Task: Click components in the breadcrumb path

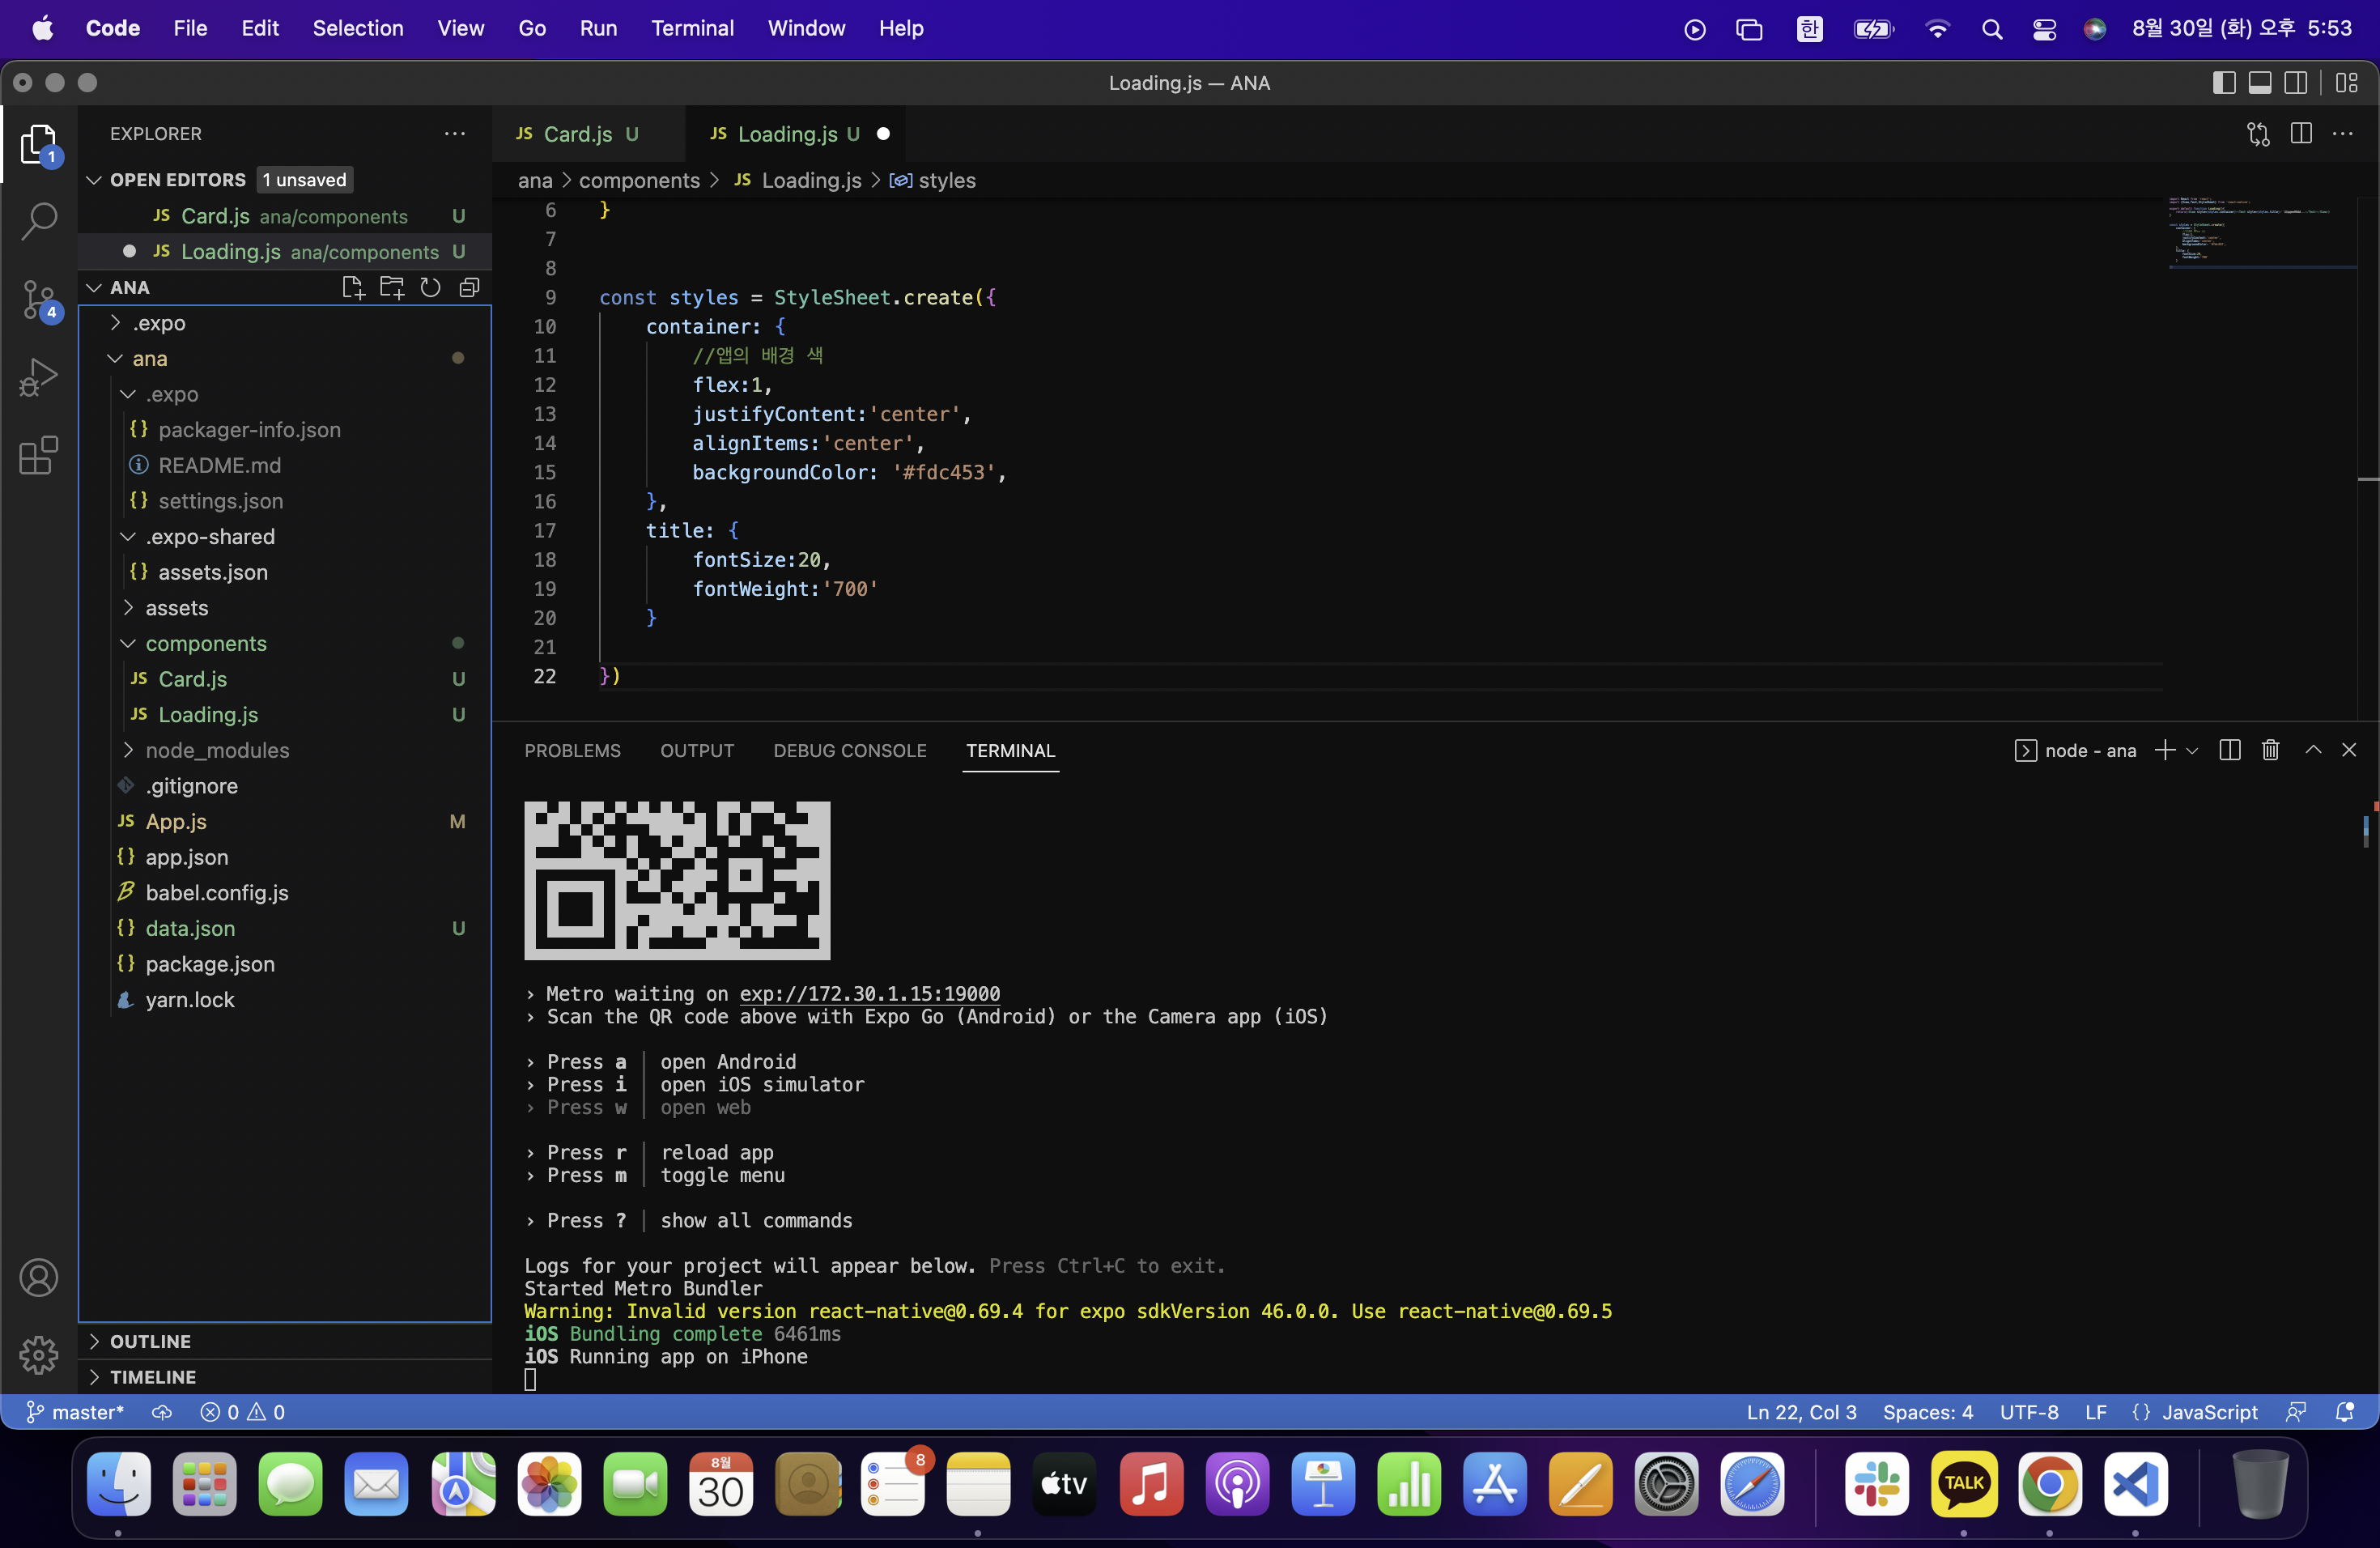Action: (639, 180)
